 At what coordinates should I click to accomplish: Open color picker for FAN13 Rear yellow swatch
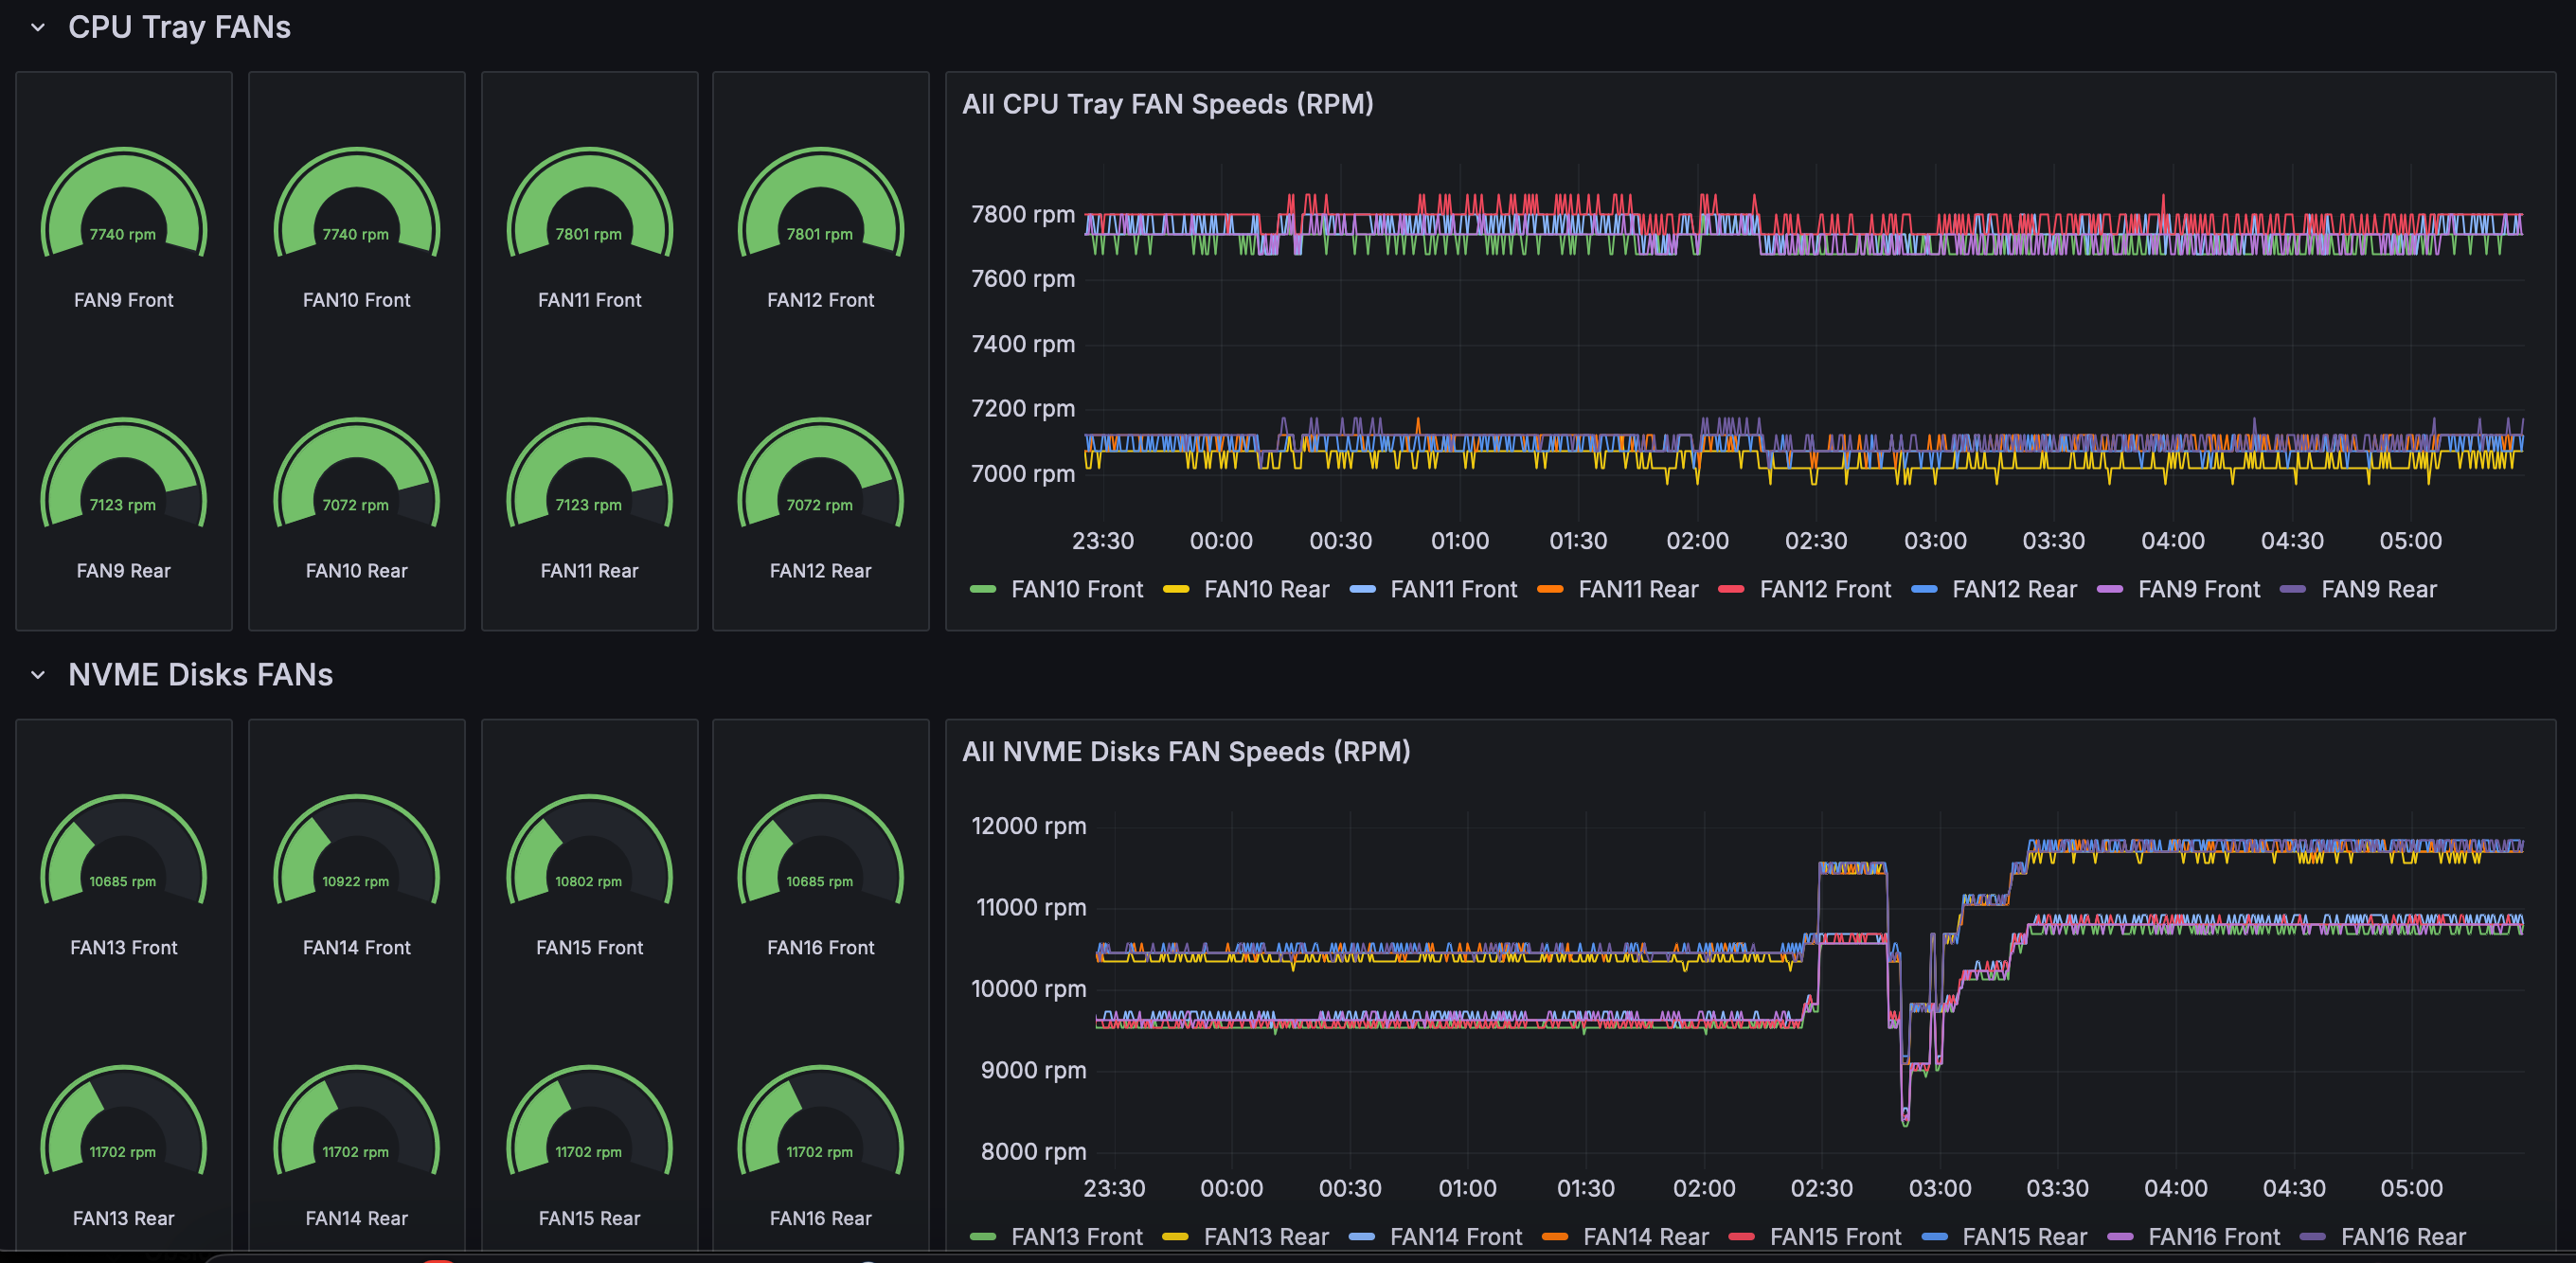1175,1237
